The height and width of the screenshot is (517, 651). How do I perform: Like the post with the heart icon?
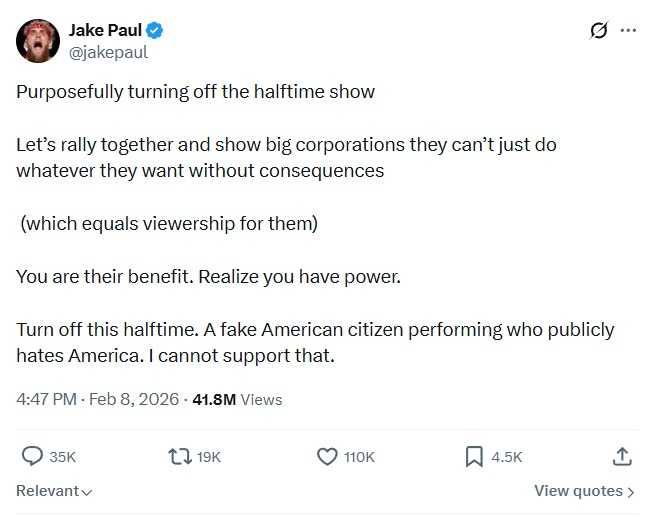[x=327, y=456]
